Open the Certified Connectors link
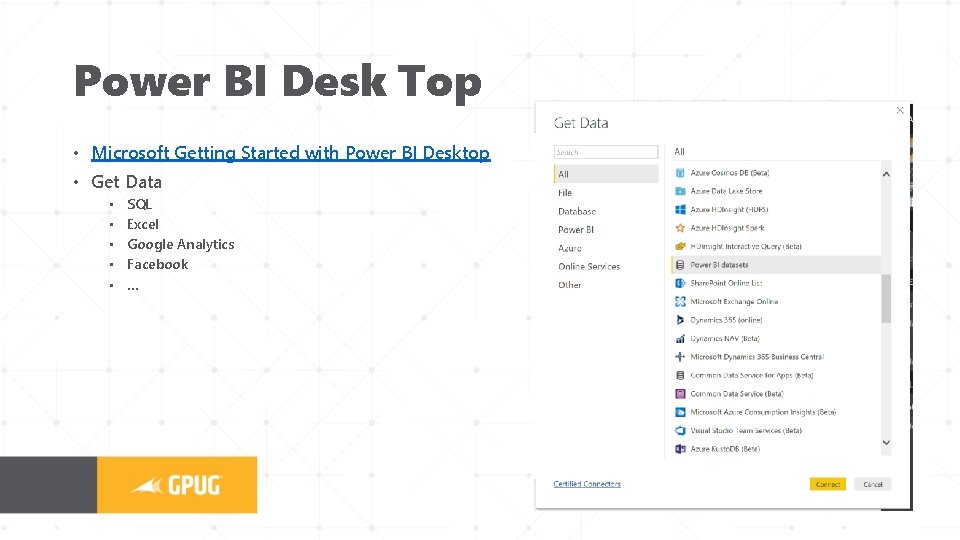This screenshot has height=540, width=960. click(x=587, y=484)
